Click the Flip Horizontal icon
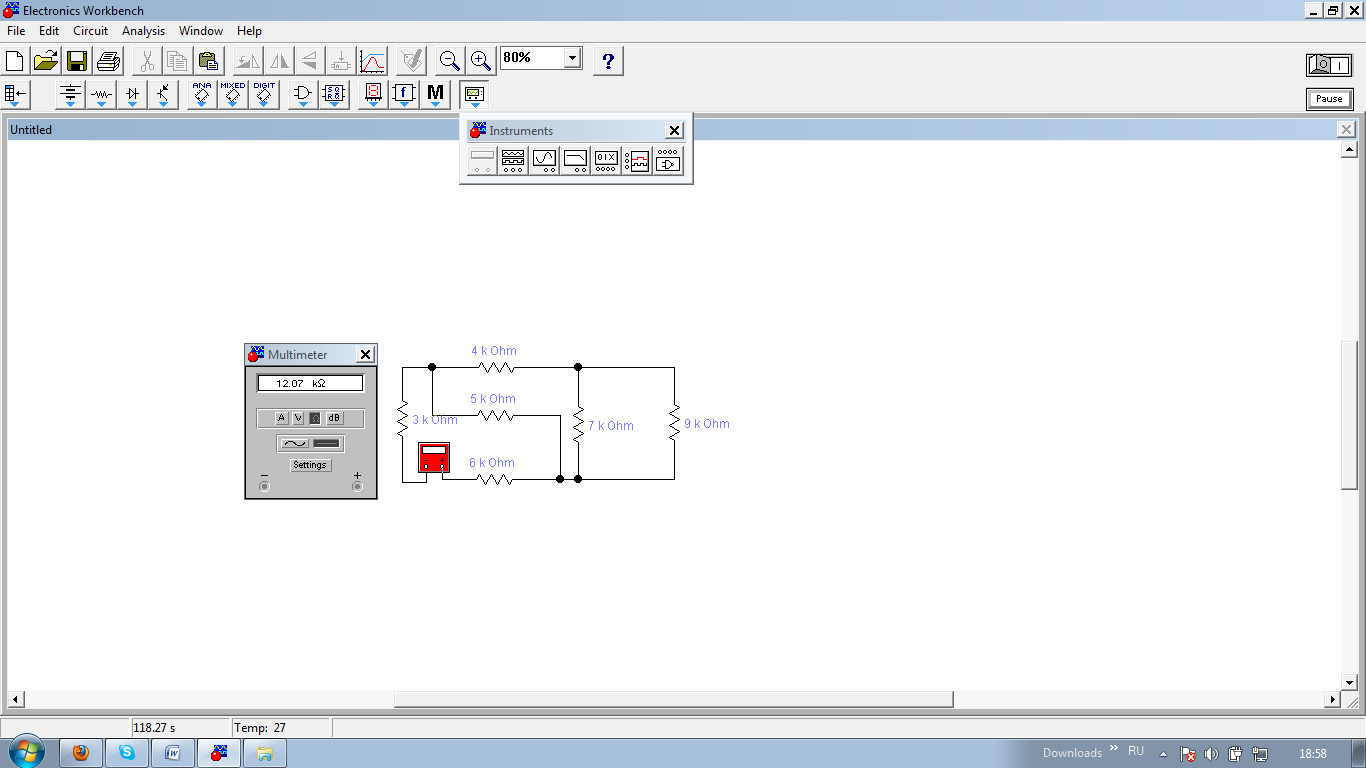The height and width of the screenshot is (768, 1366). click(x=279, y=61)
